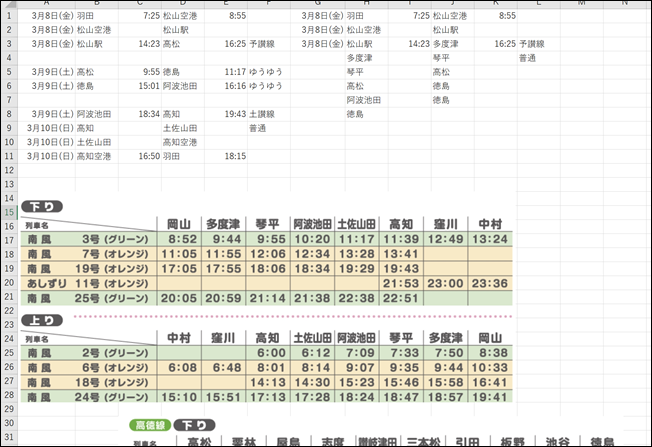Click the 8:52 岡山 time for 南風 3号
The height and width of the screenshot is (447, 652).
click(182, 239)
